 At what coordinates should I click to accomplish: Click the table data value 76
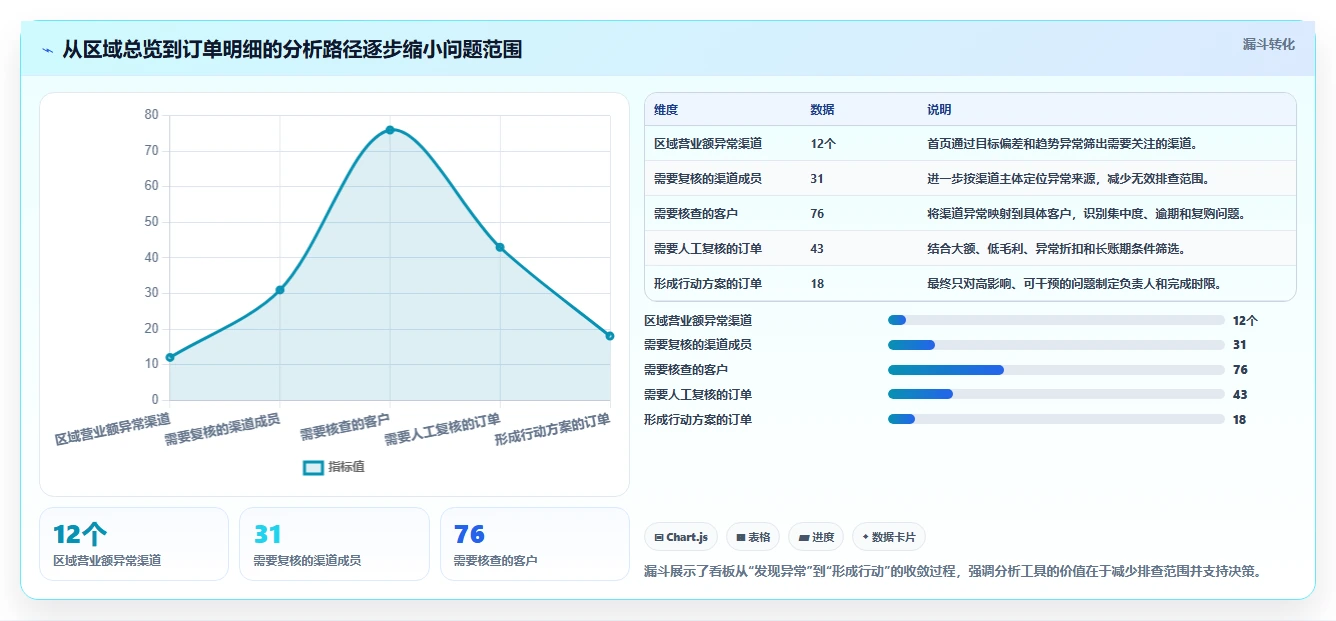818,214
